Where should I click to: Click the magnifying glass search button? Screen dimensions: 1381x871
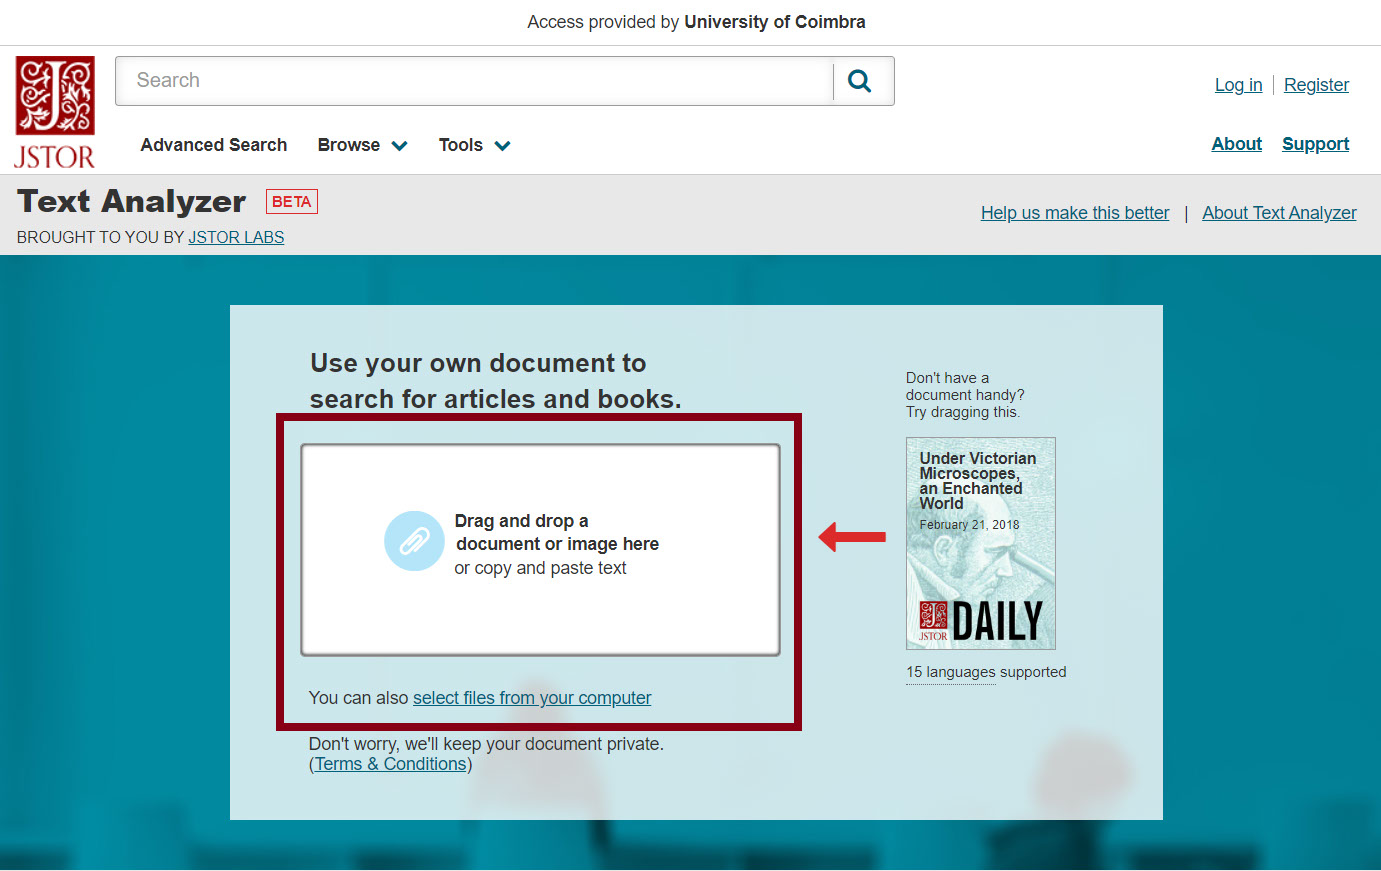(x=859, y=81)
